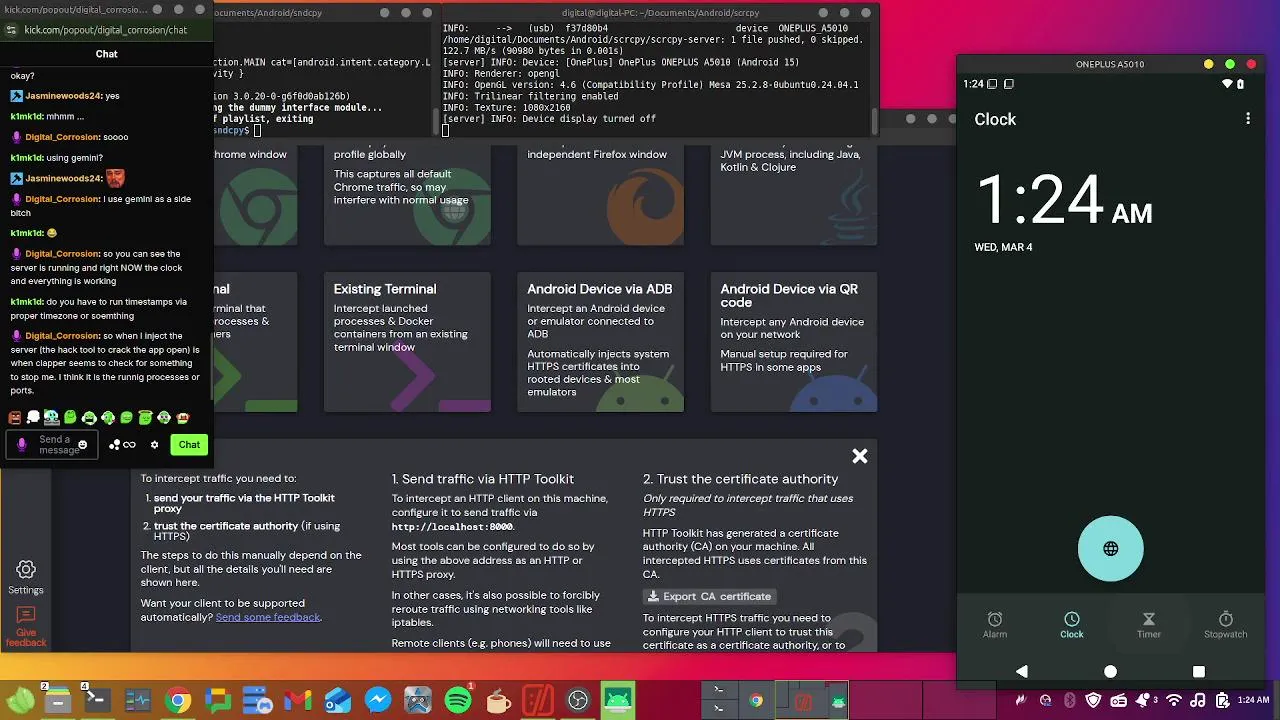Click the shield tray icon
This screenshot has width=1280, height=720.
(1093, 701)
